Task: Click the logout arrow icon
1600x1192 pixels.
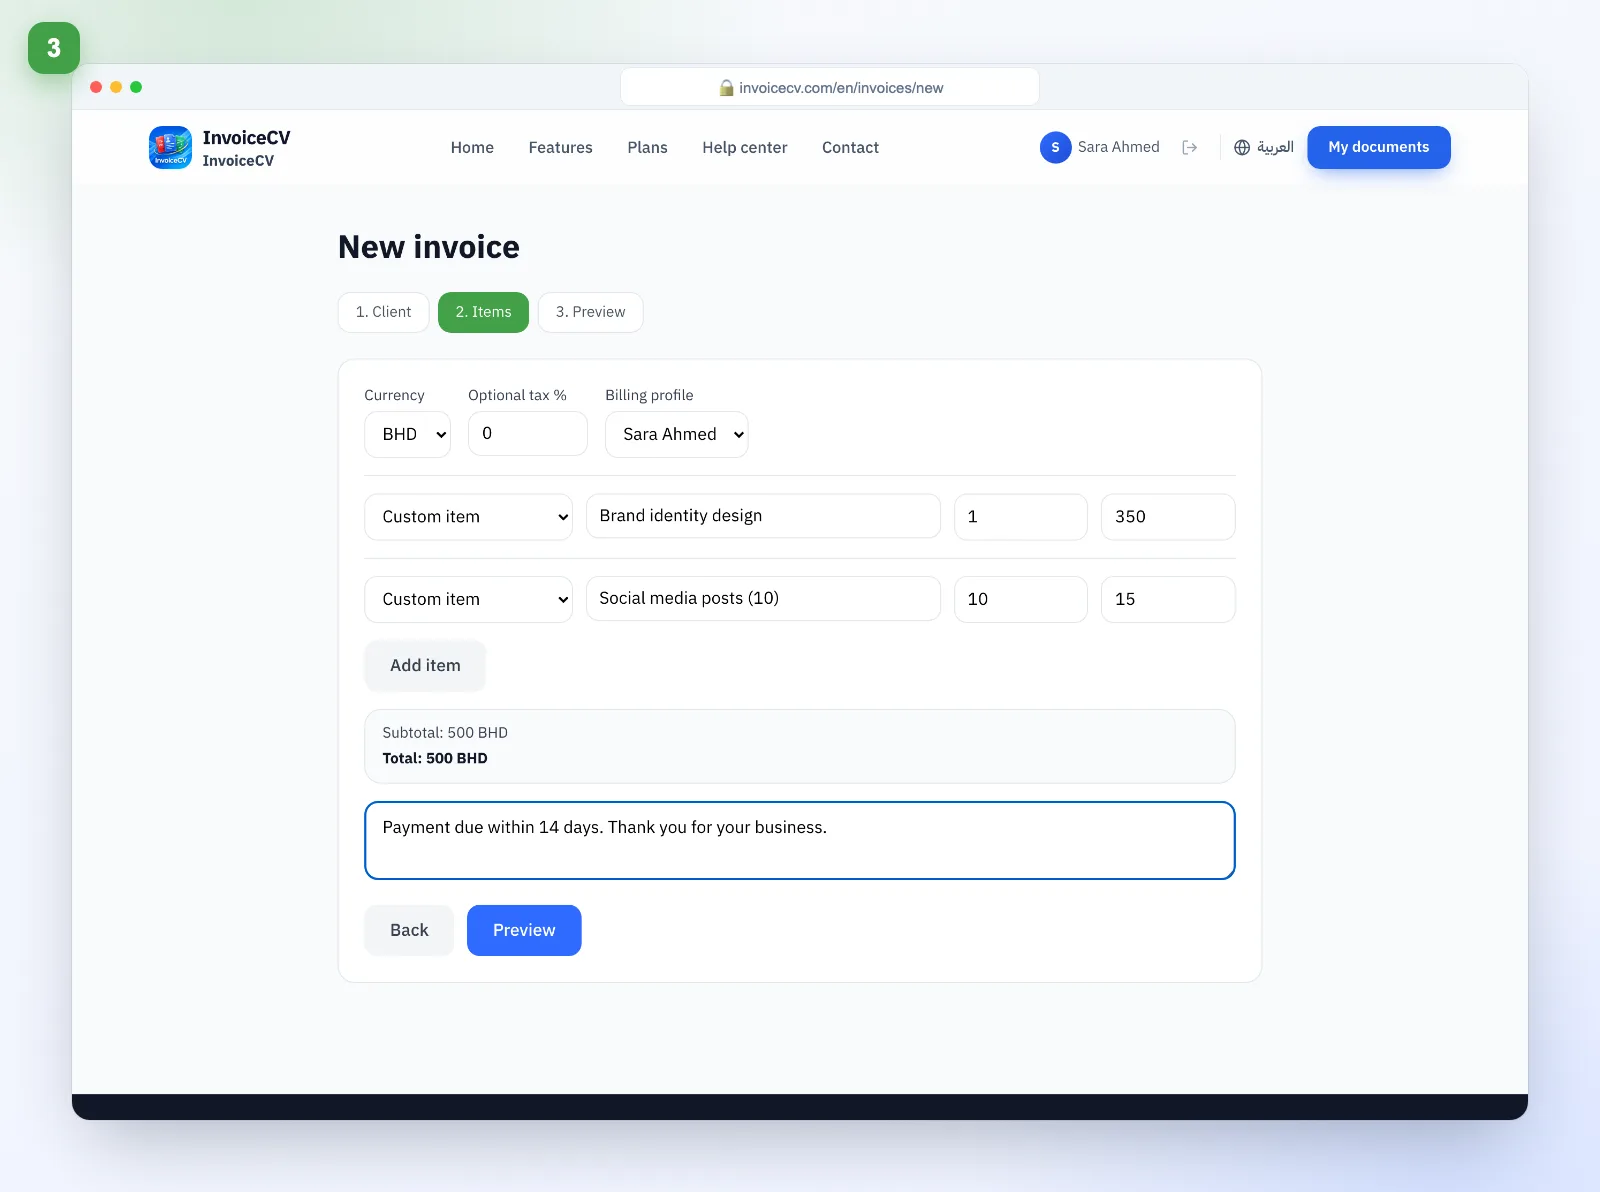Action: tap(1189, 147)
